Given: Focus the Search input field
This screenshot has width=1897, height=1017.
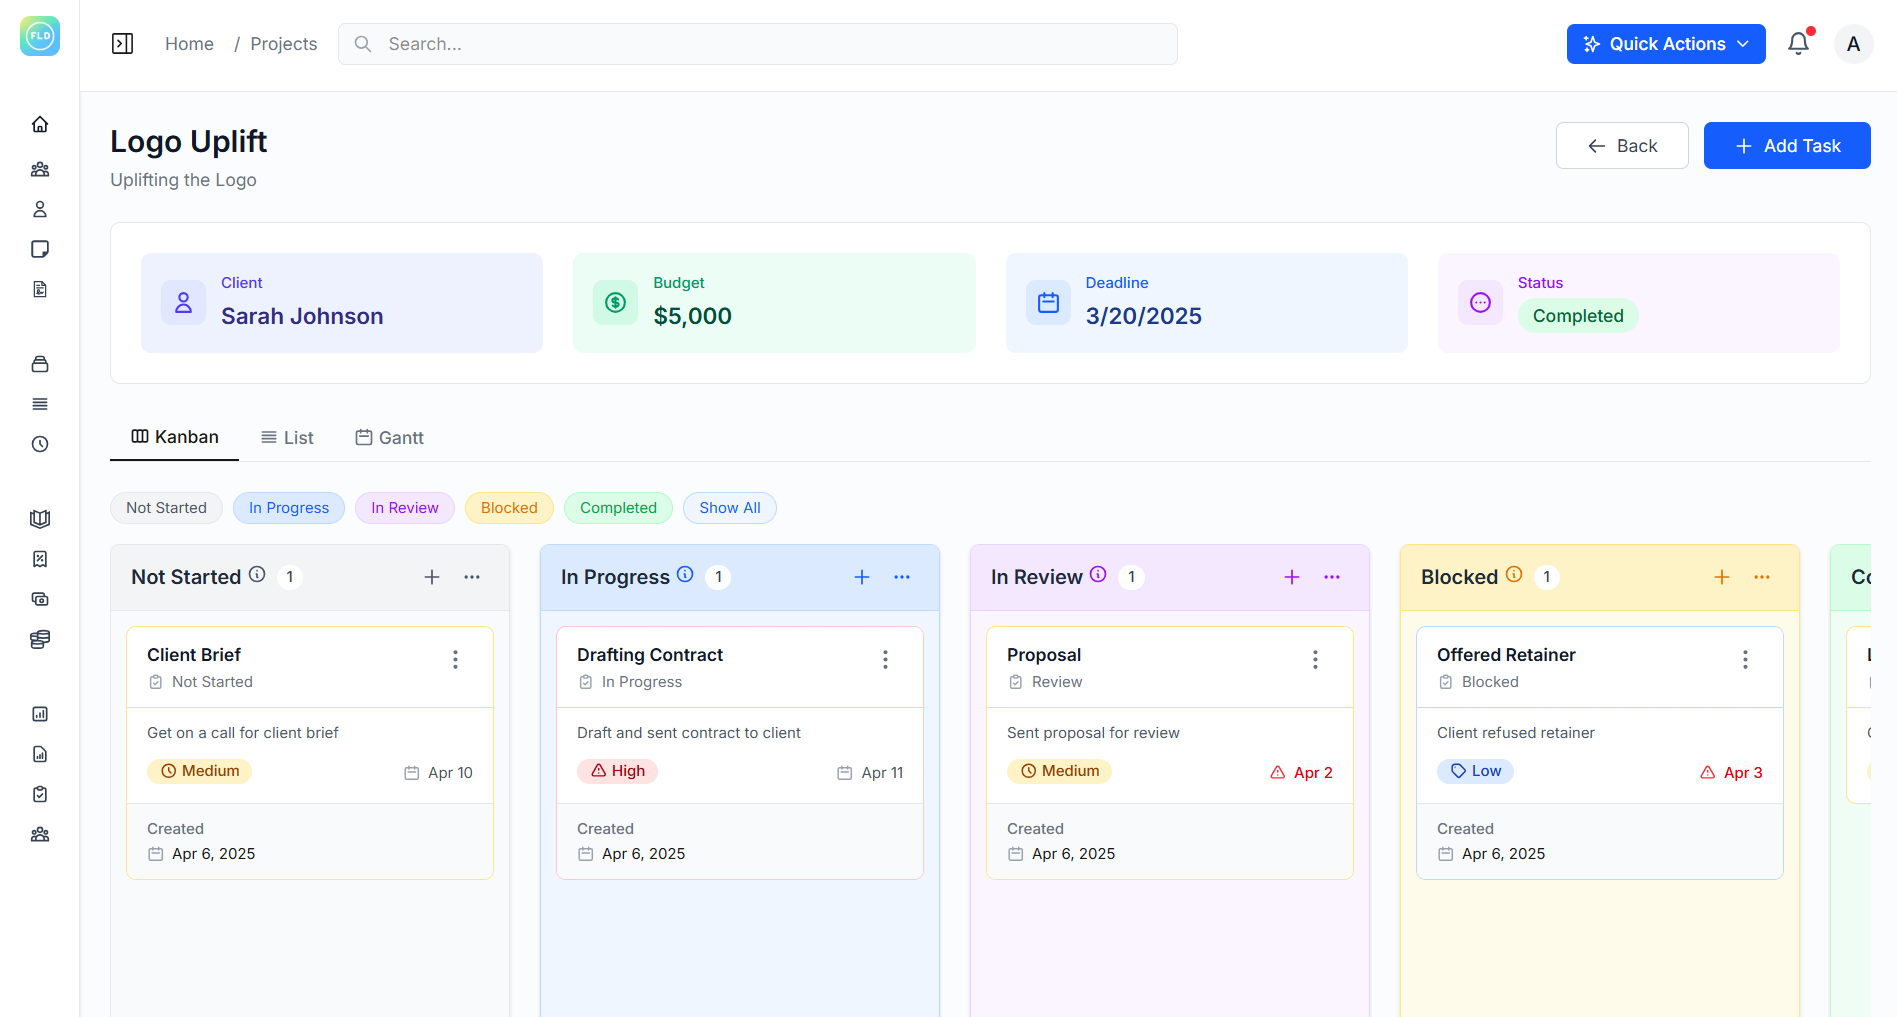Looking at the screenshot, I should click(x=757, y=44).
